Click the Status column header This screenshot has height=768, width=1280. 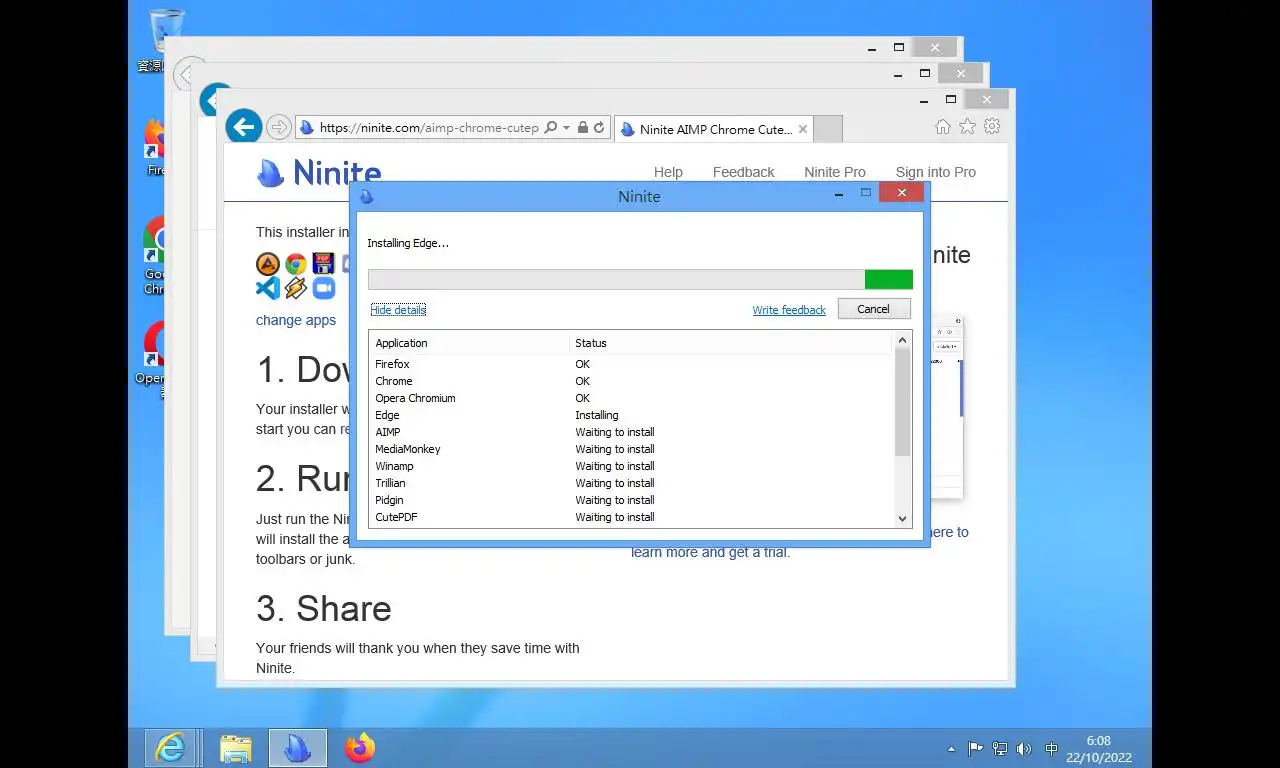(730, 343)
